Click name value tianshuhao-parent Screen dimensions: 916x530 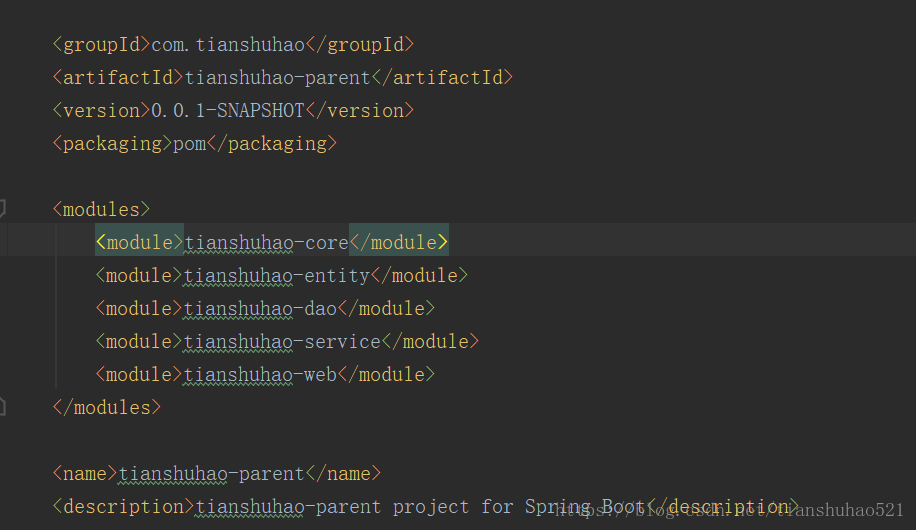[211, 473]
